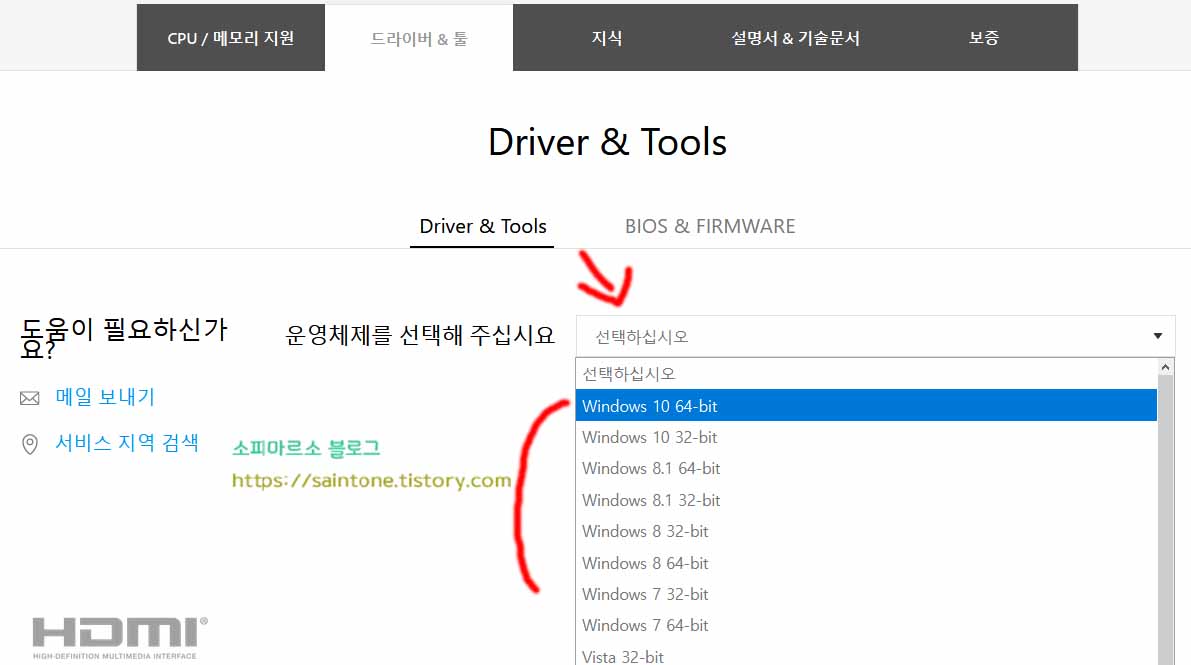The height and width of the screenshot is (665, 1191).
Task: Pick Windows 8 32-bit option
Action: 866,531
